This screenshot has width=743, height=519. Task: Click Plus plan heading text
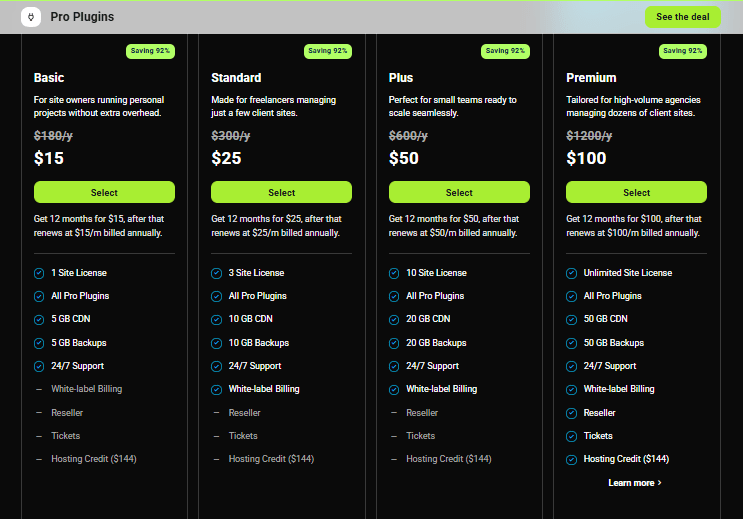coord(401,78)
